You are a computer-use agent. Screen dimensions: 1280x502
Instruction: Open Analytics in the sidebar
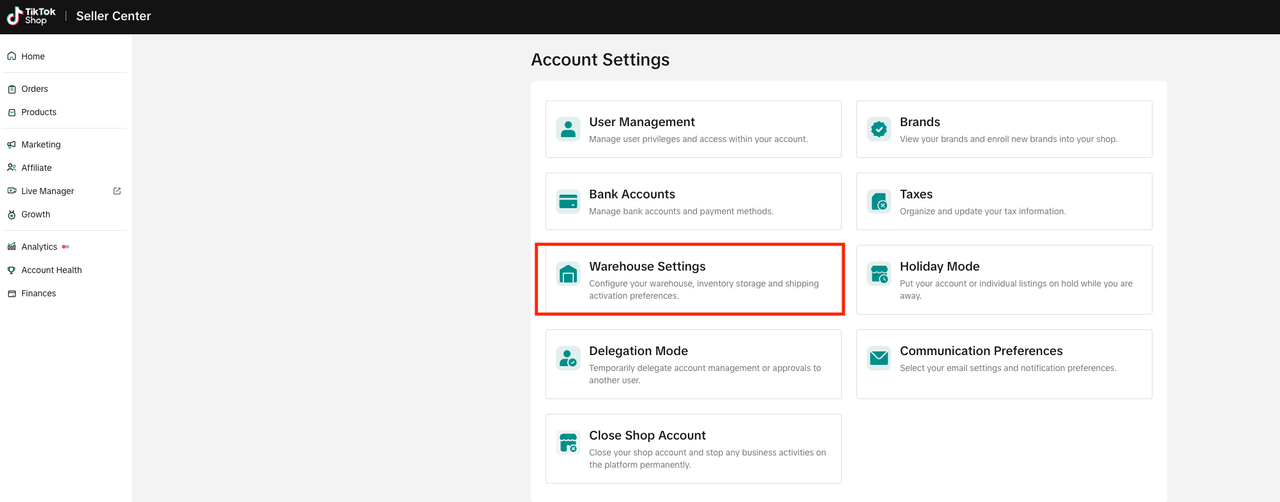click(x=39, y=247)
